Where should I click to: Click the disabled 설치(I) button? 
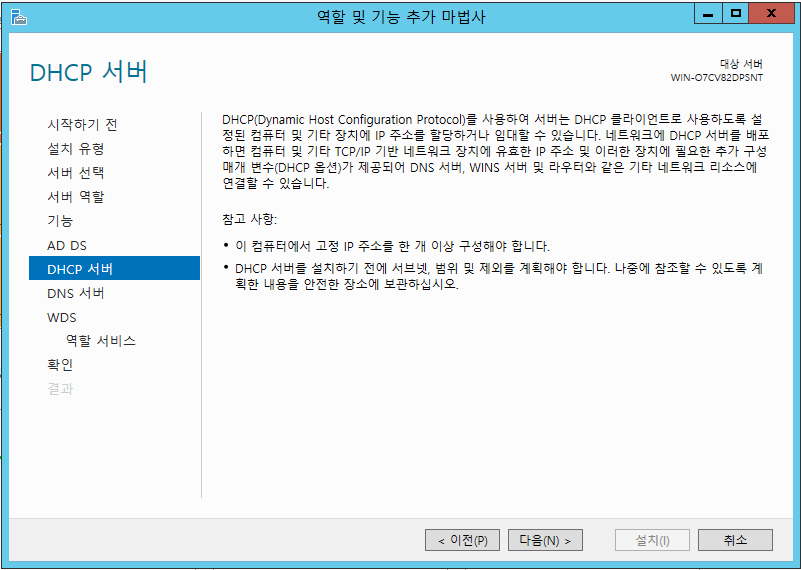point(652,540)
